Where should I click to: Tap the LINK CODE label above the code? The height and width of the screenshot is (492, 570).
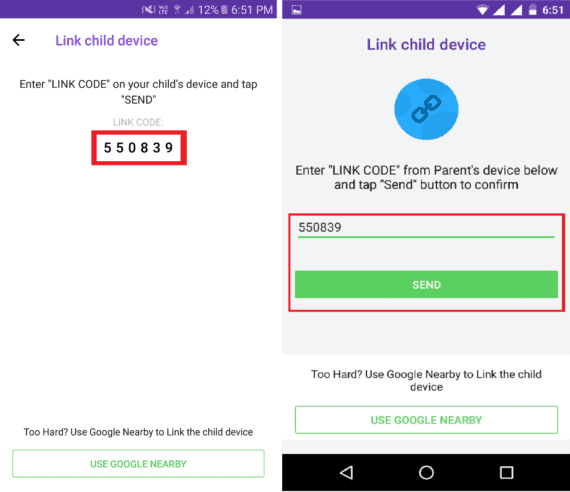[x=138, y=122]
